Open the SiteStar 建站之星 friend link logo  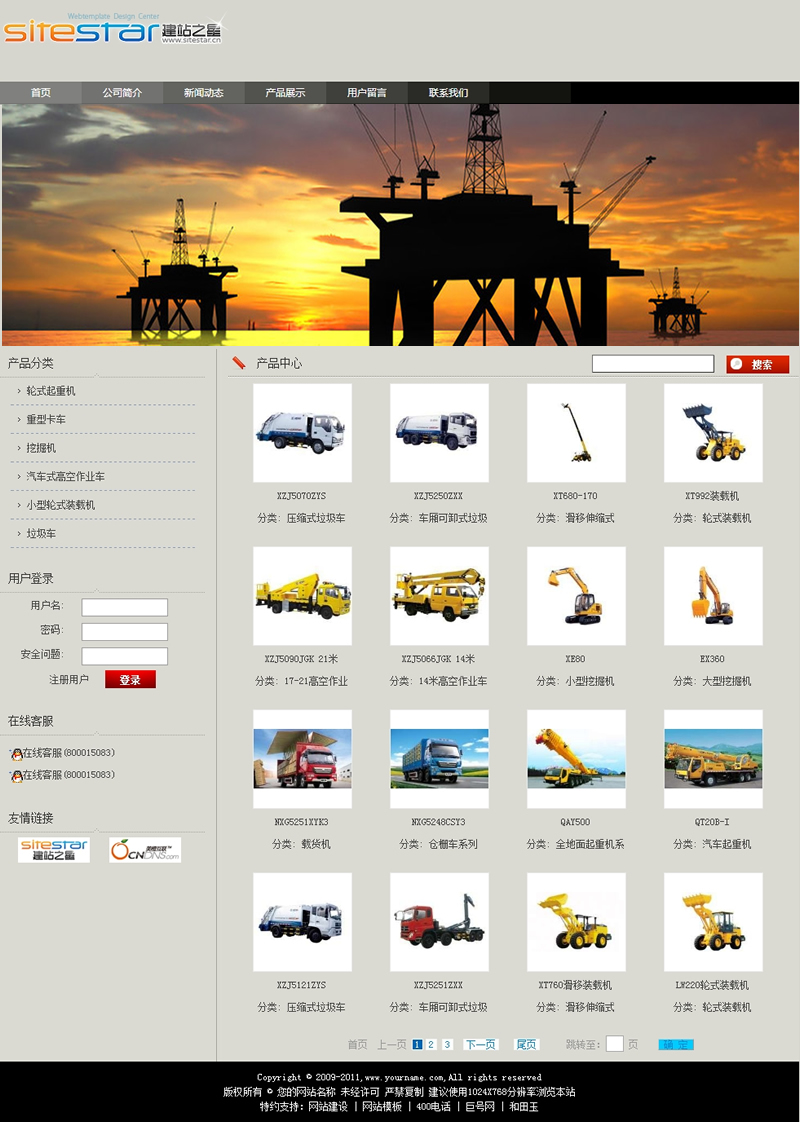pos(54,850)
